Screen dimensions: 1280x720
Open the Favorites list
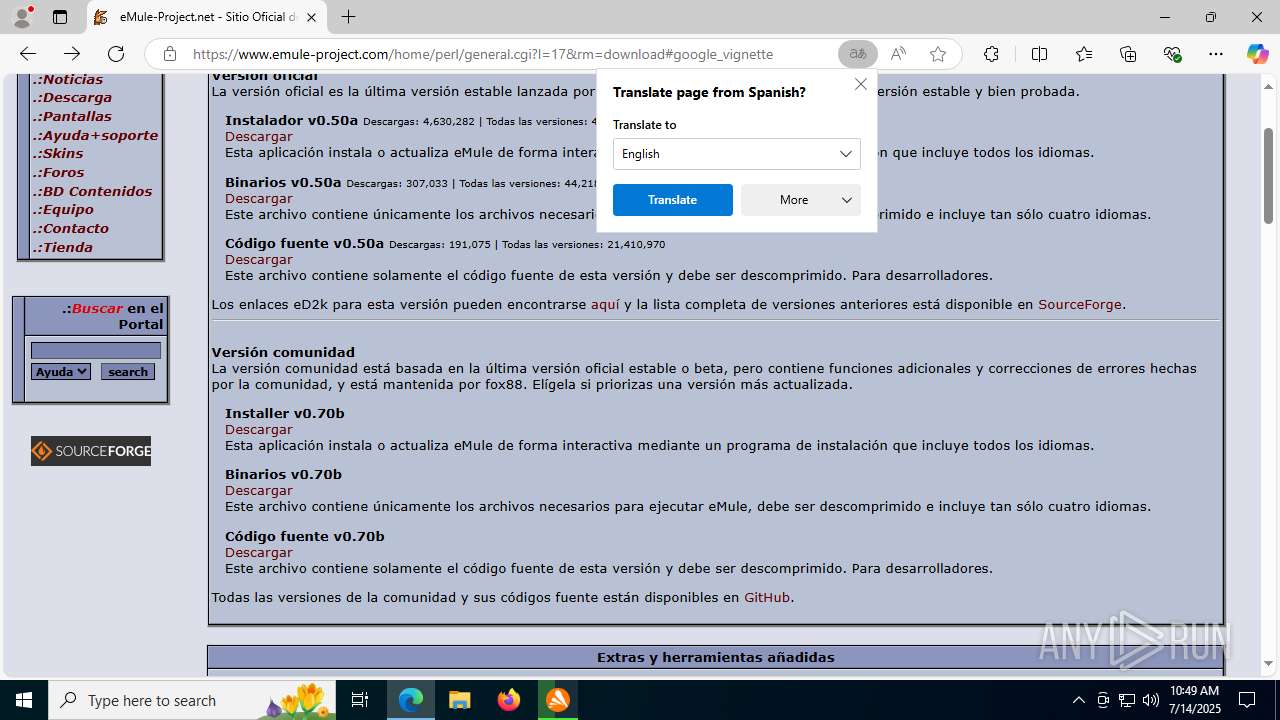[x=1084, y=54]
